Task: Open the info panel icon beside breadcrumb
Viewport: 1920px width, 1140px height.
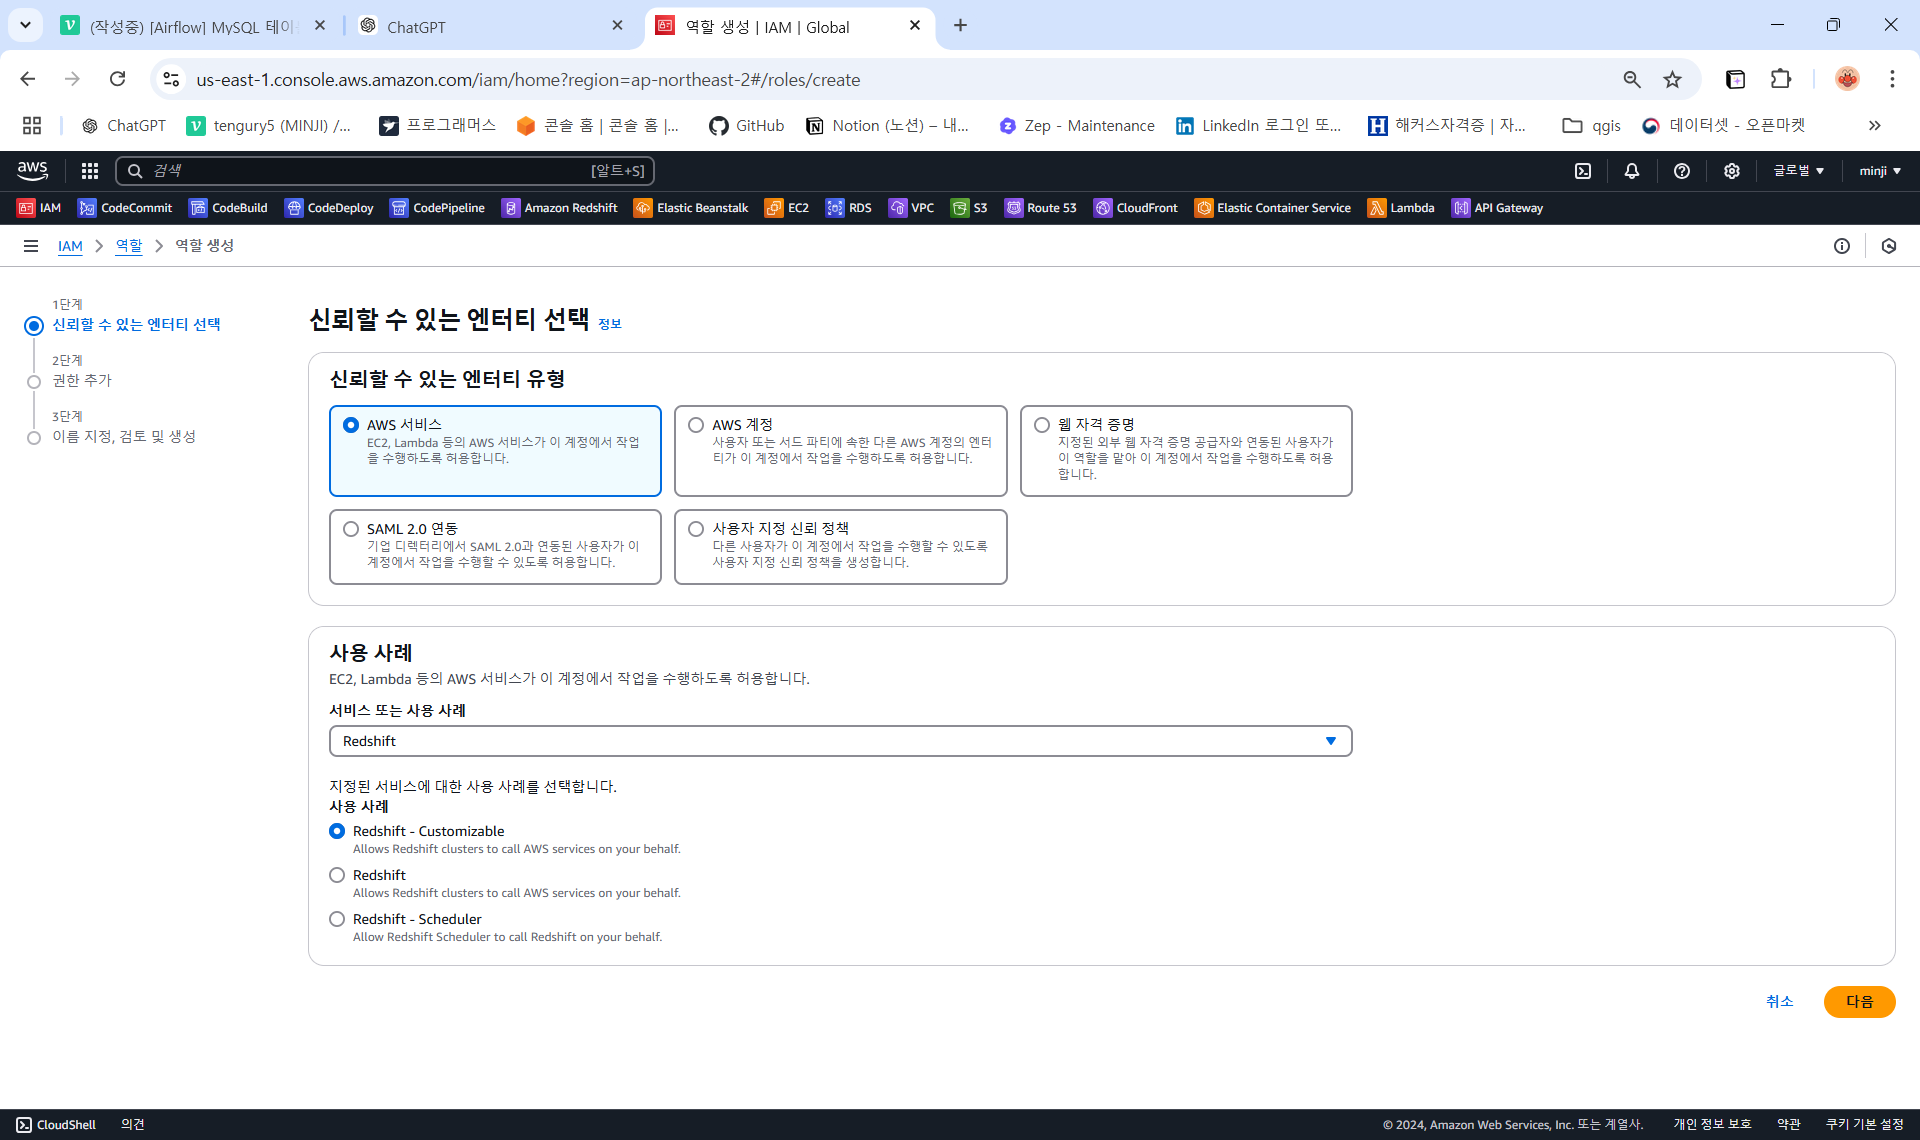Action: click(x=1842, y=246)
